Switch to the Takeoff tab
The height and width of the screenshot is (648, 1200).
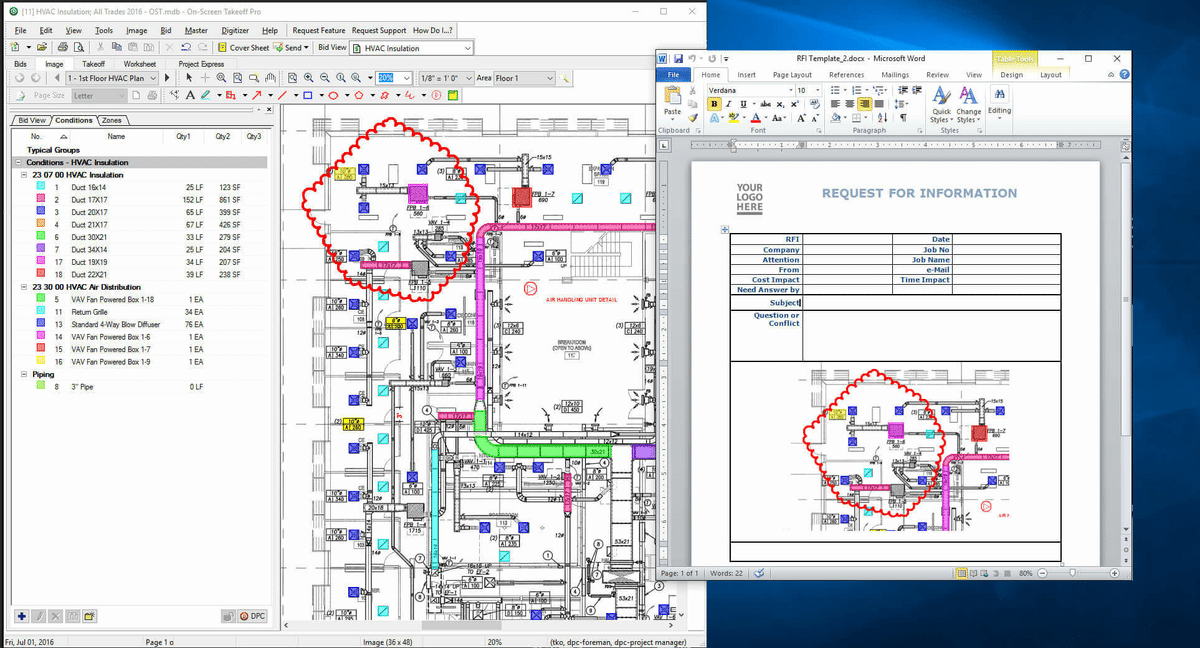tap(93, 64)
